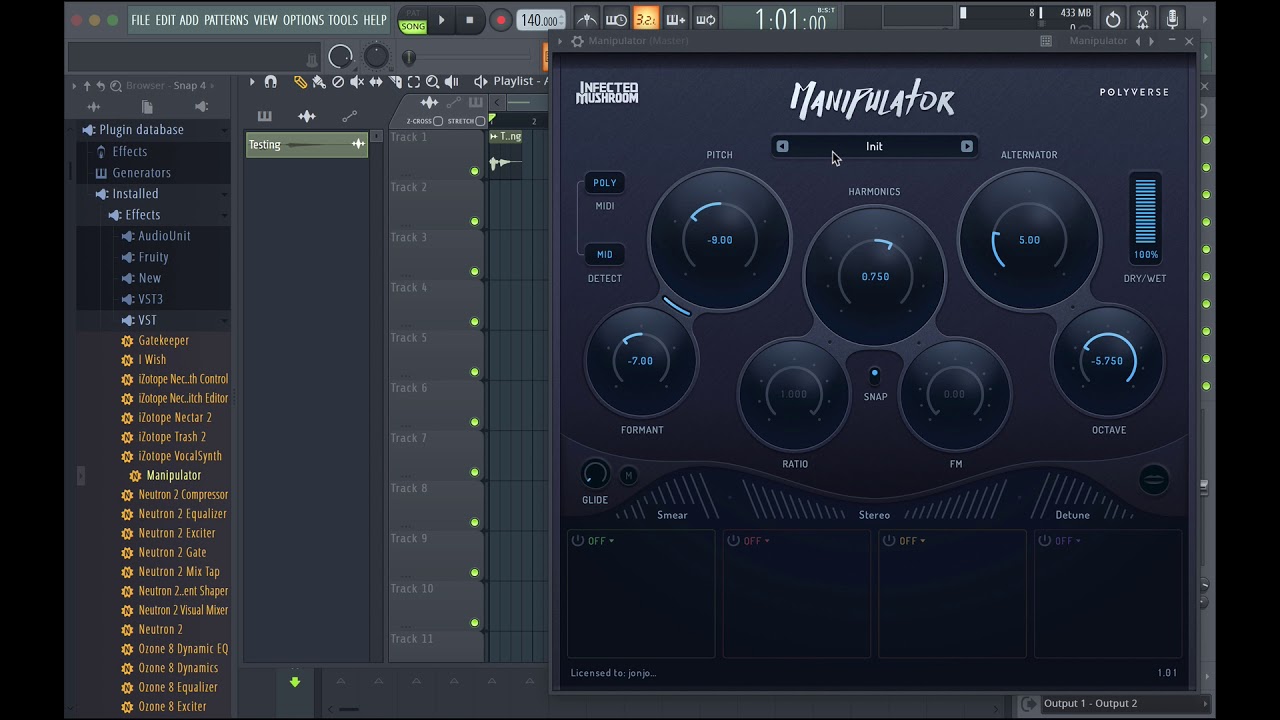Start playback with the play button
The height and width of the screenshot is (720, 1280).
[x=441, y=20]
